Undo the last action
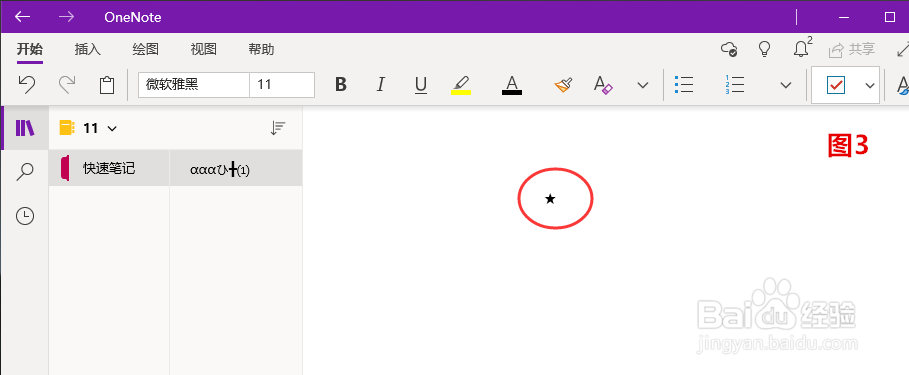The image size is (909, 375). [26, 85]
